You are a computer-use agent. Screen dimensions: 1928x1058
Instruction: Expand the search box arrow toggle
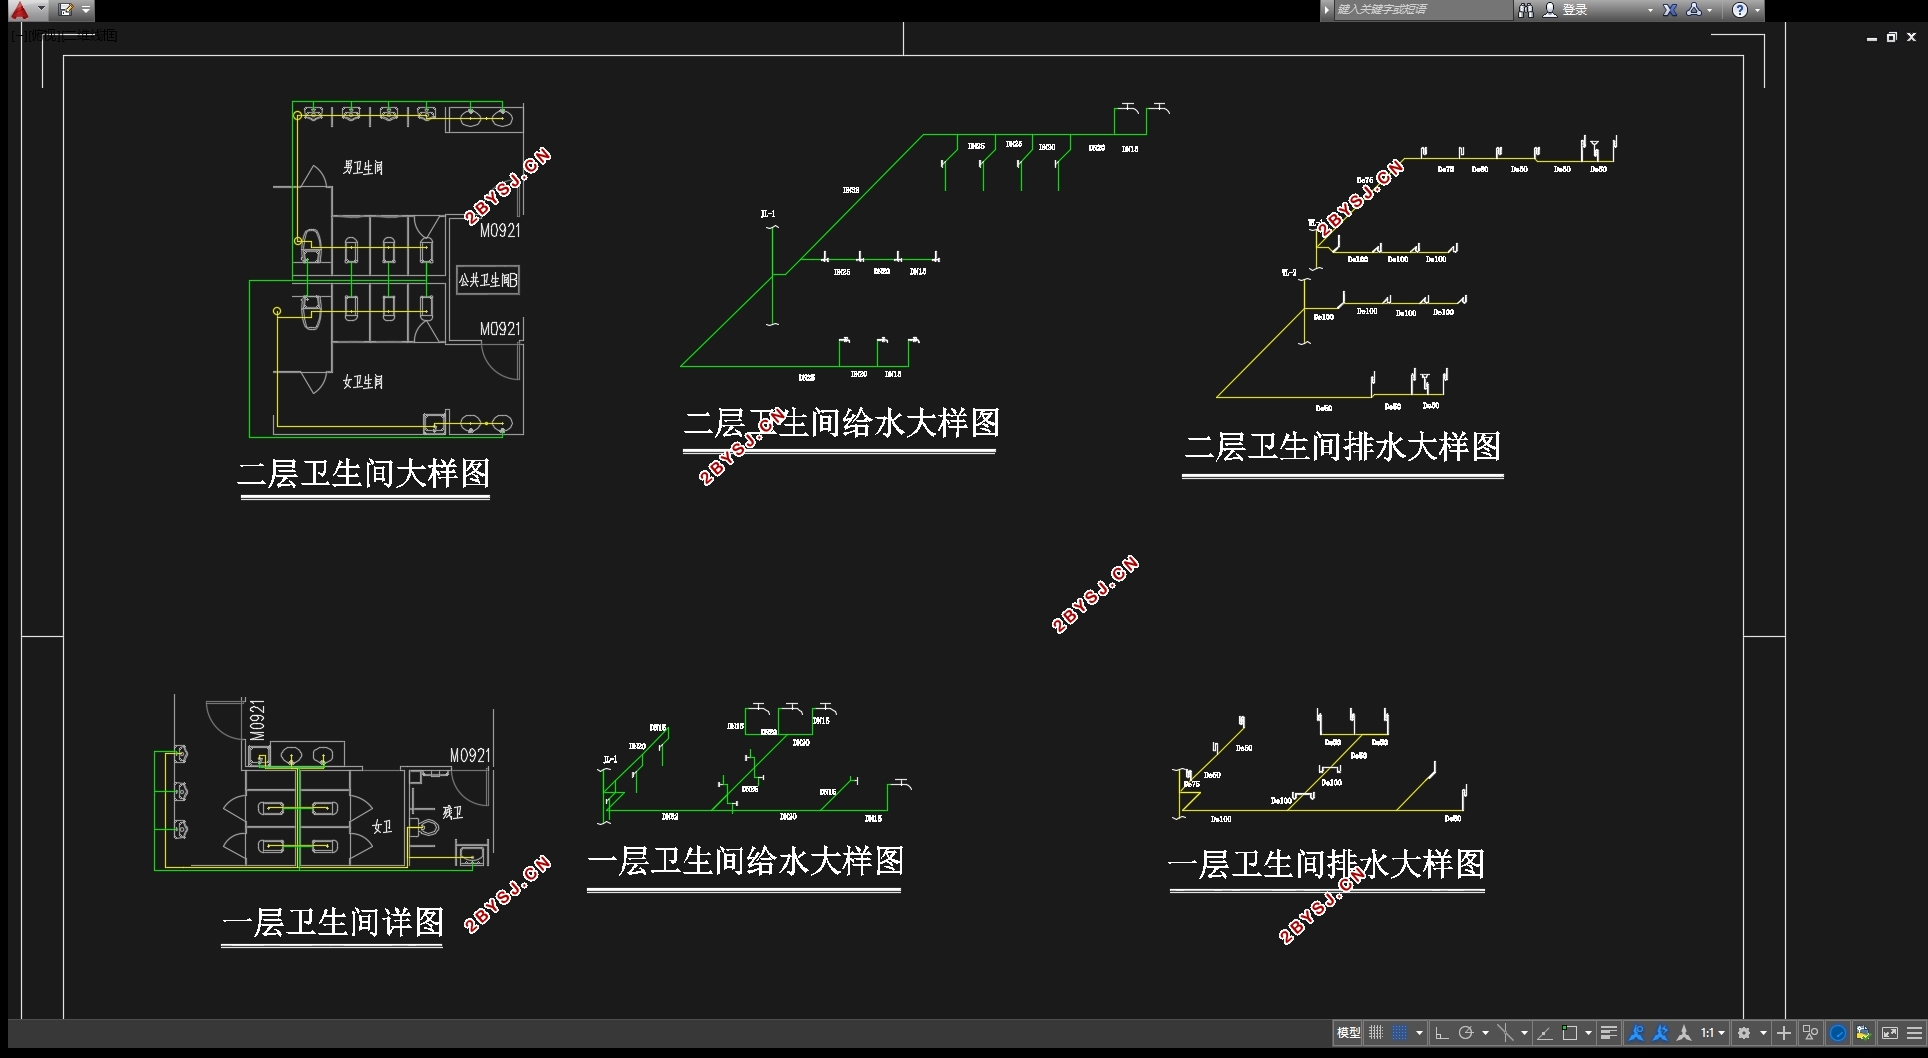click(x=1327, y=10)
